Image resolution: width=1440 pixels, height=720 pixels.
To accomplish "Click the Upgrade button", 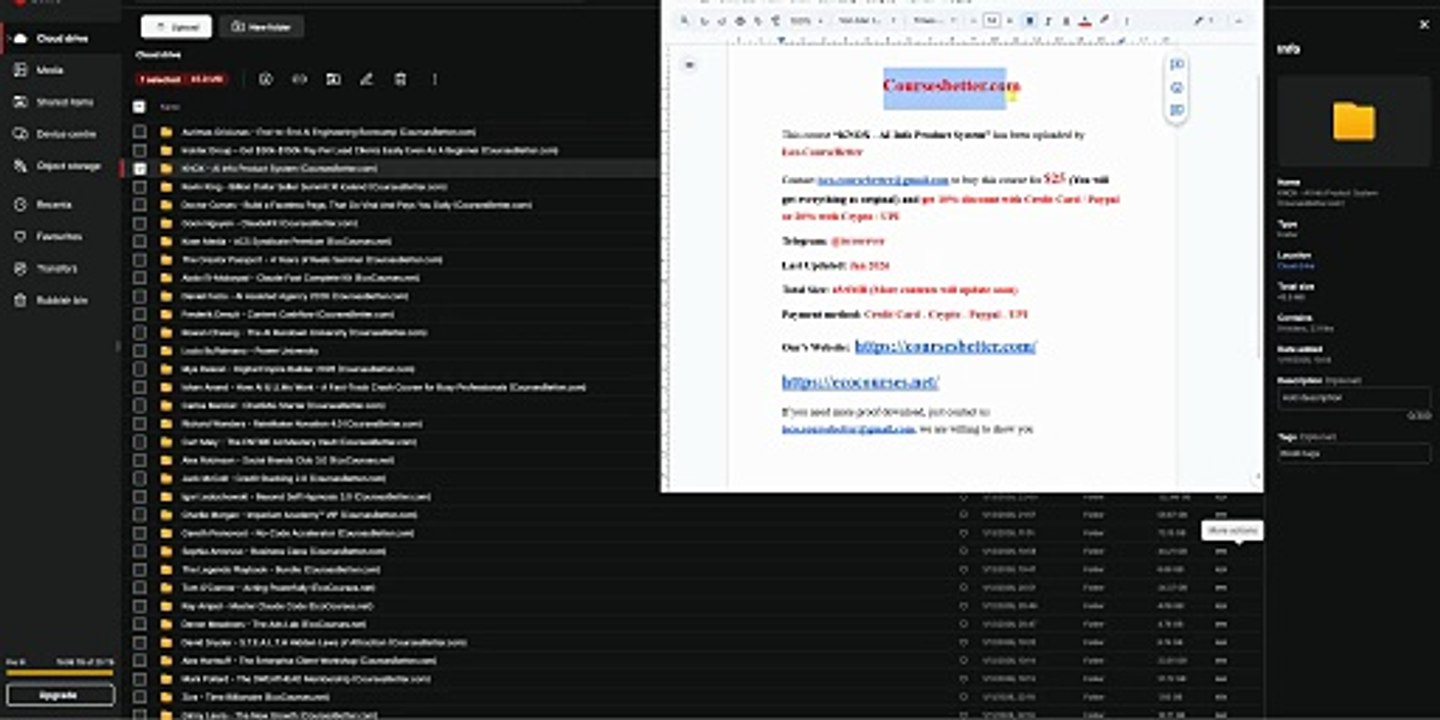I will [60, 695].
